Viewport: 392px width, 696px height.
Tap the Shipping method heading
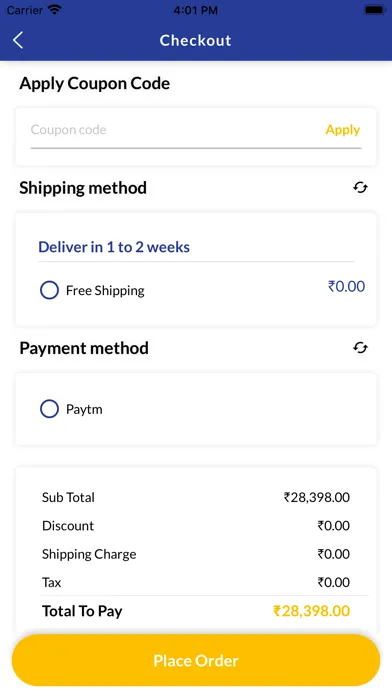(x=83, y=188)
